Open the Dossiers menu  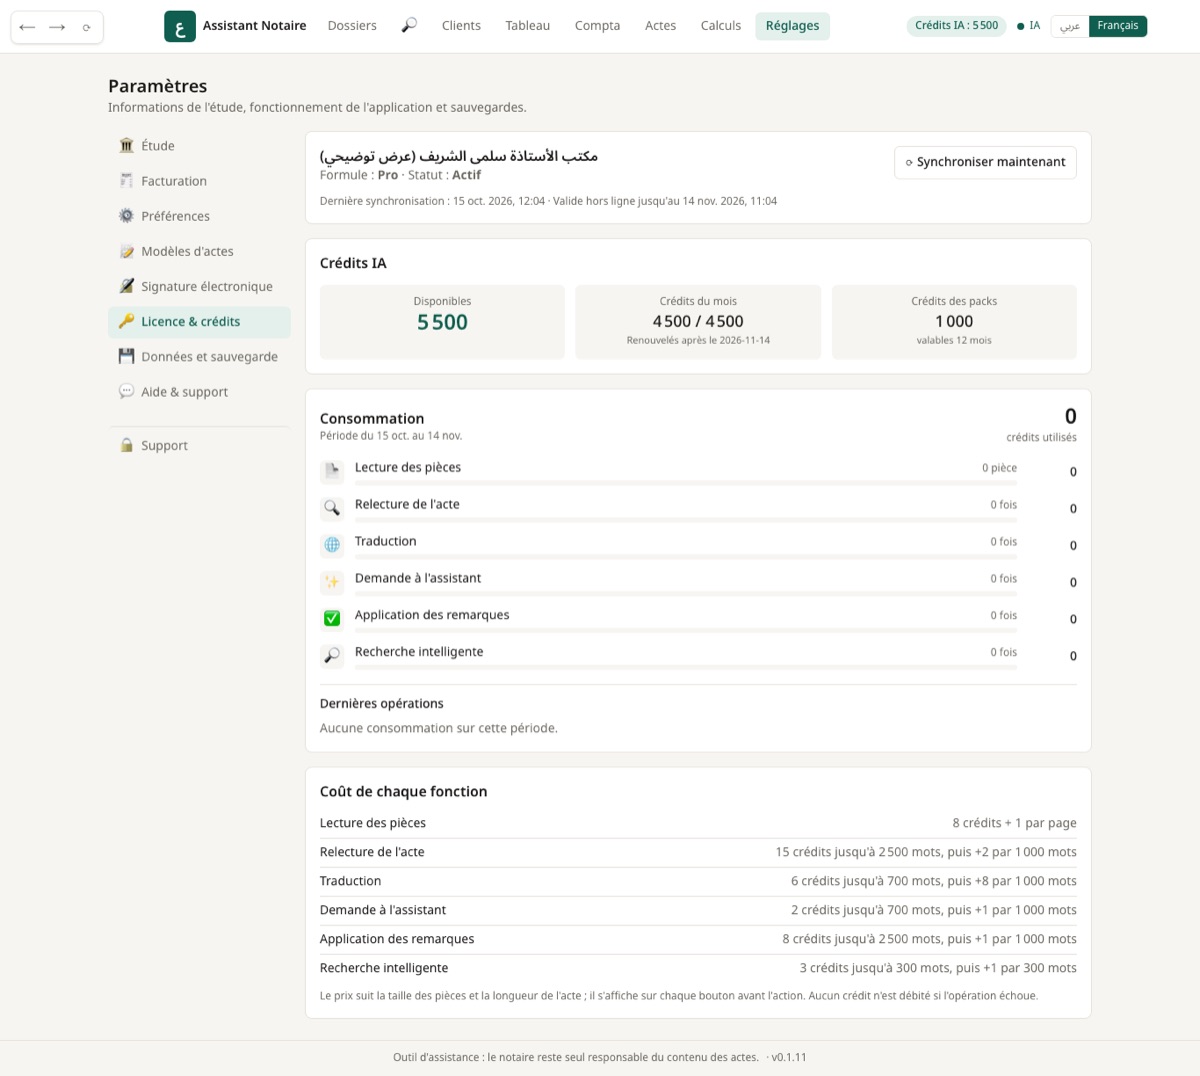(x=352, y=26)
